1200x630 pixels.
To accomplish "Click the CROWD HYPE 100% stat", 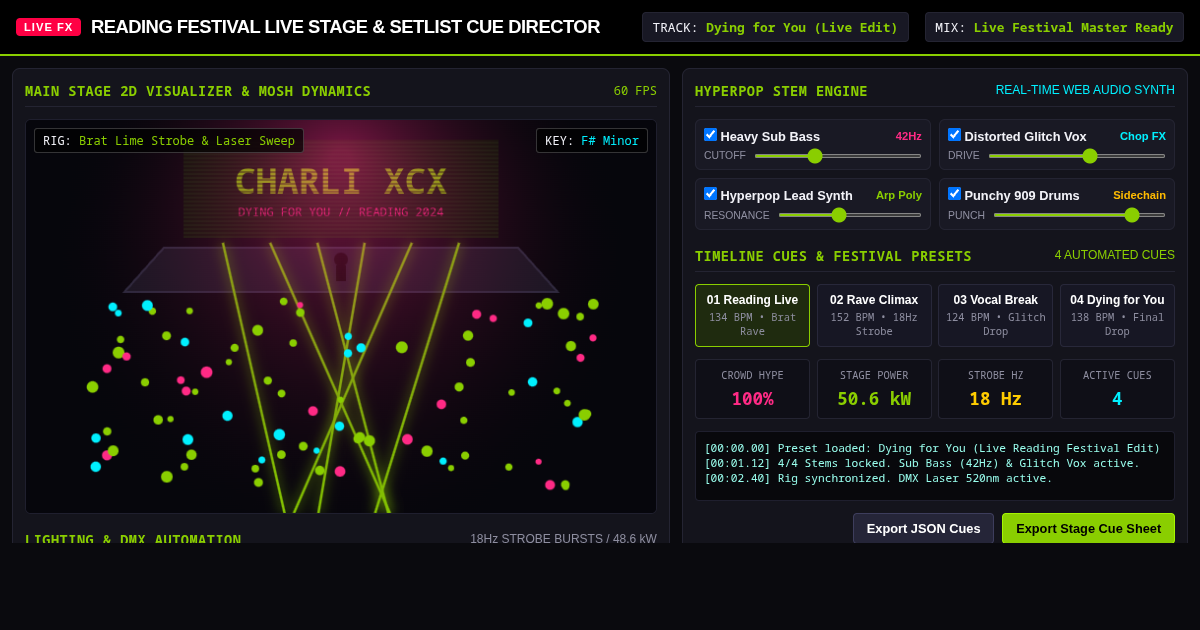I will point(752,389).
